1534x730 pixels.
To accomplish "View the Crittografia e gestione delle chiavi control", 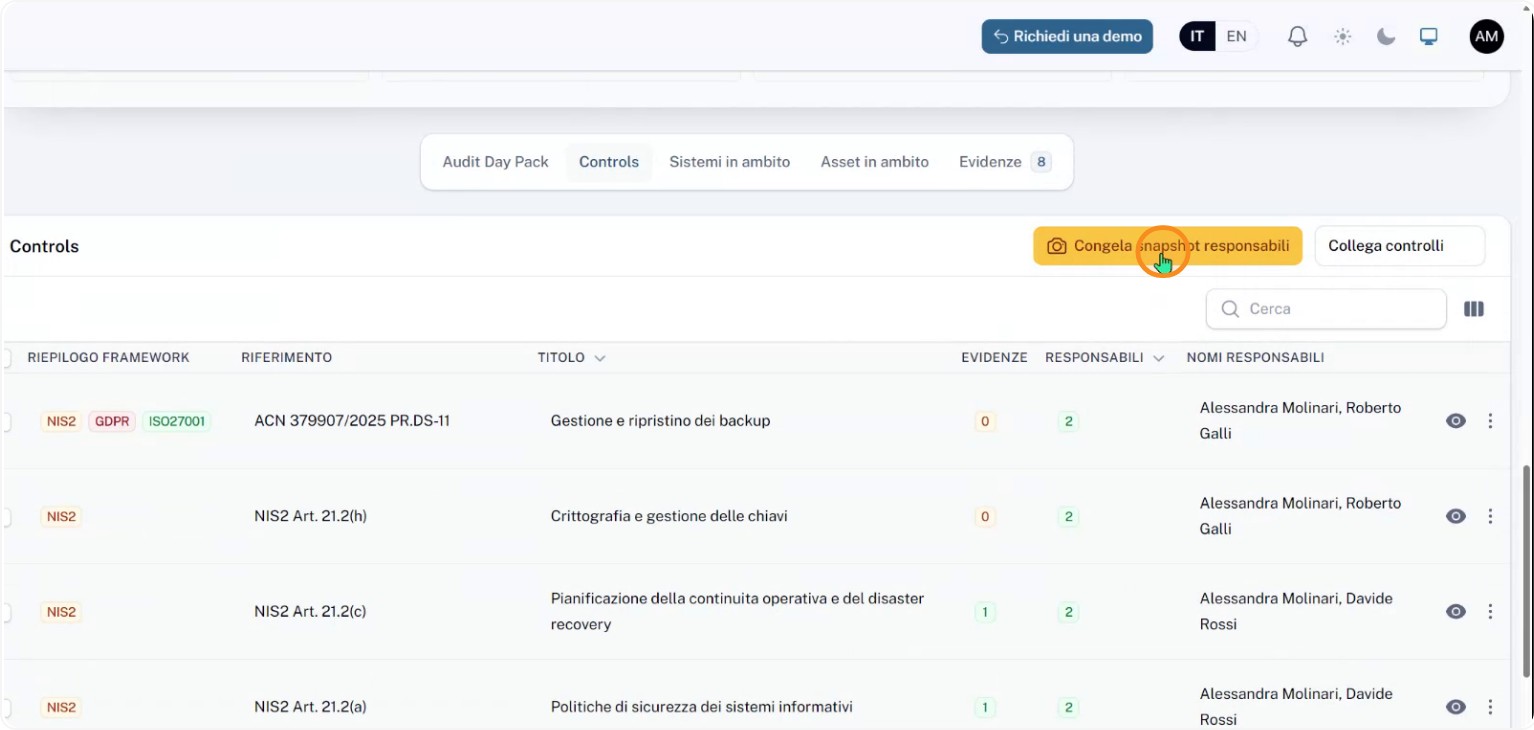I will pos(1456,516).
